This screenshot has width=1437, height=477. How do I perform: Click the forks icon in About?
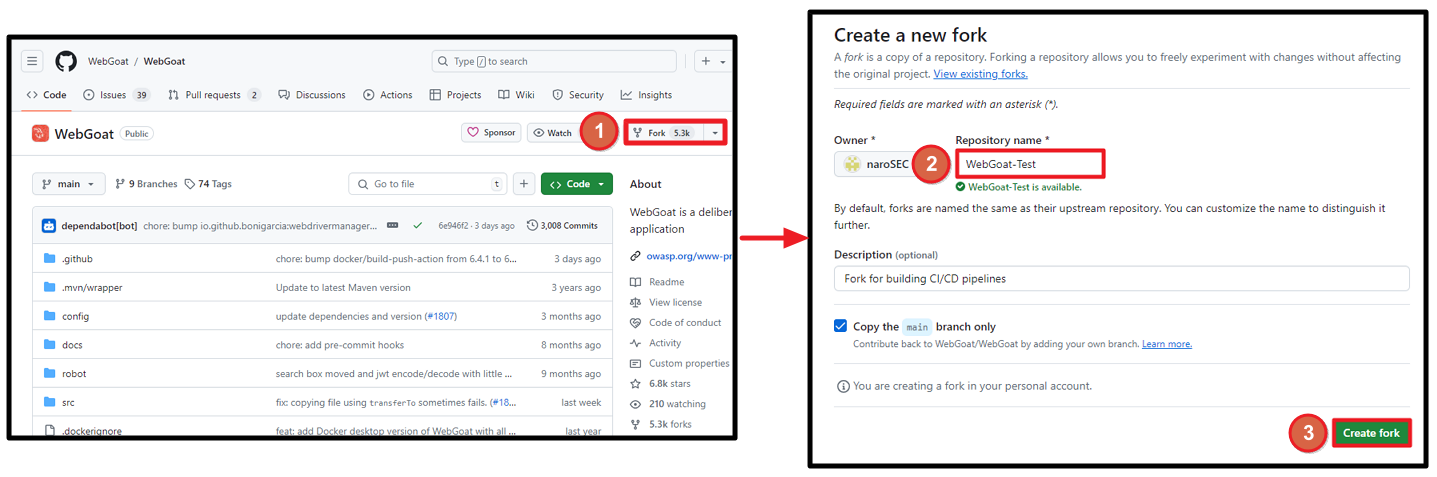(x=635, y=424)
